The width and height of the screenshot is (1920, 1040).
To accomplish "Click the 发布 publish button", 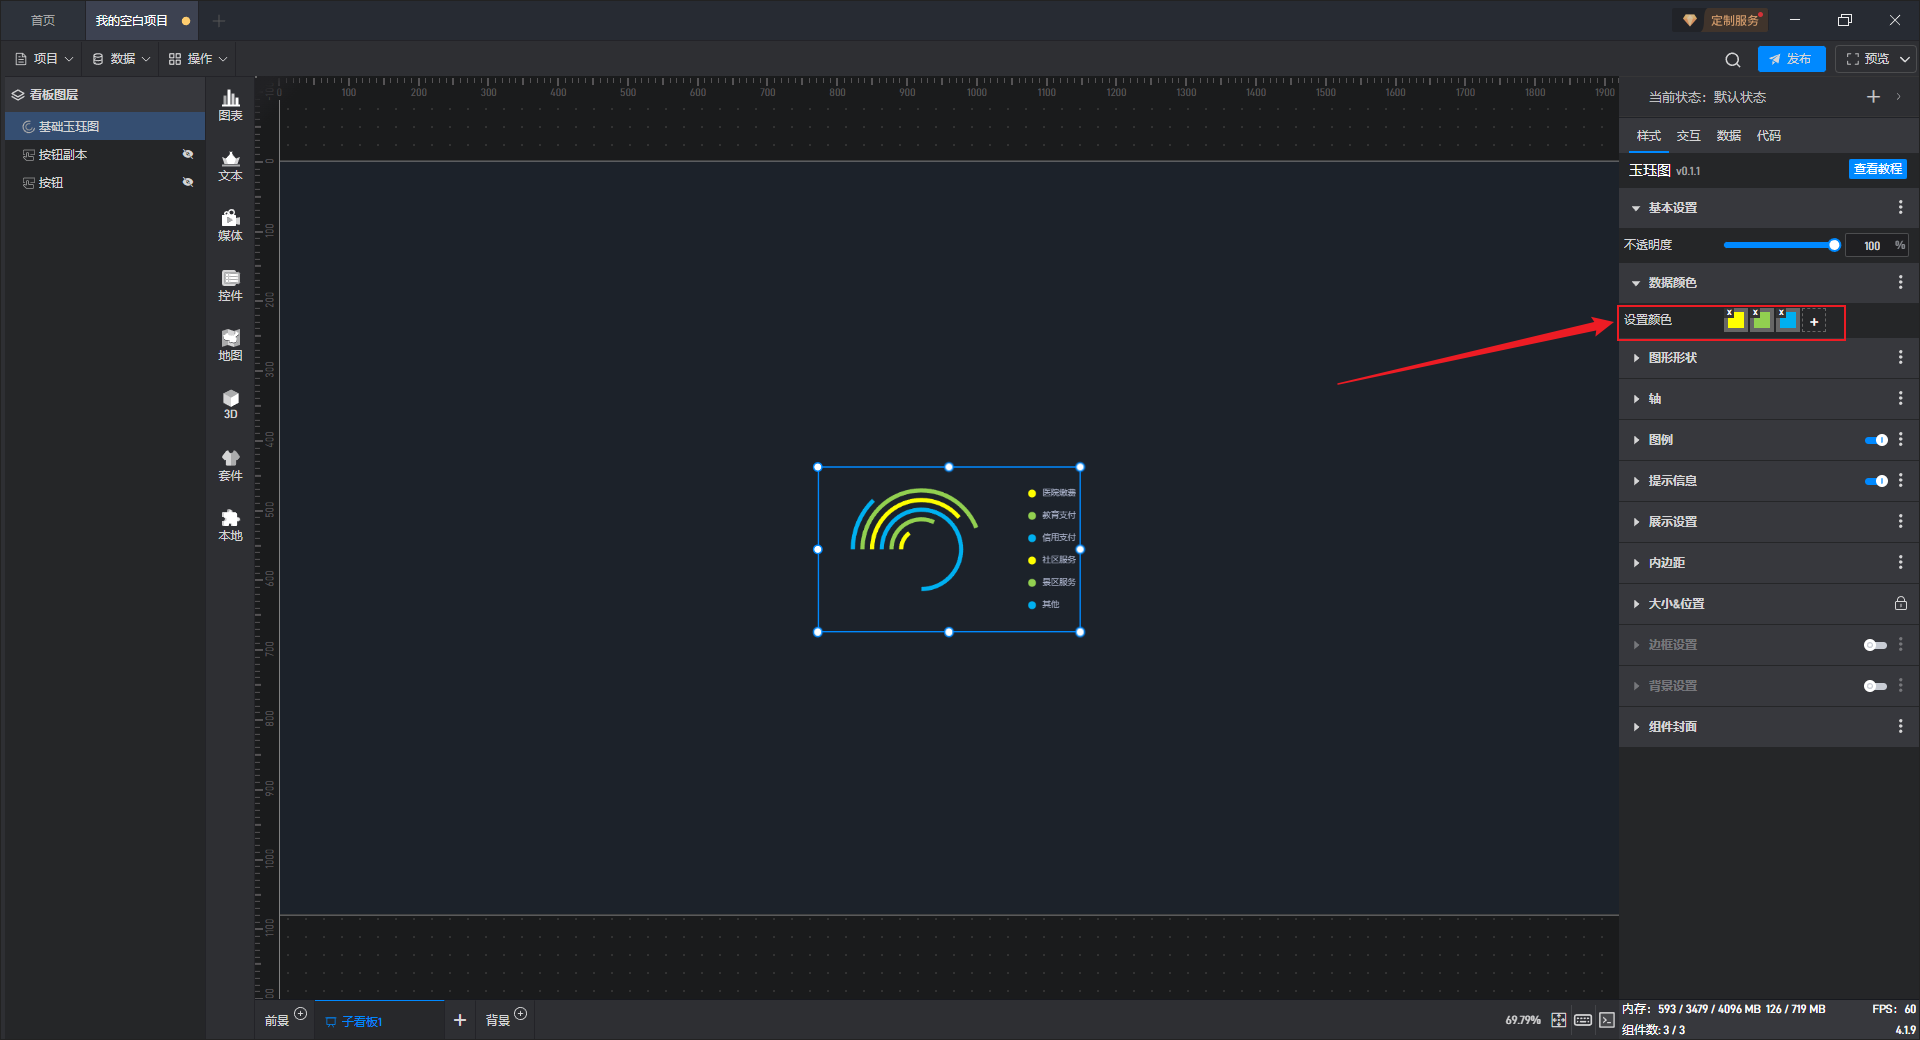I will point(1791,59).
